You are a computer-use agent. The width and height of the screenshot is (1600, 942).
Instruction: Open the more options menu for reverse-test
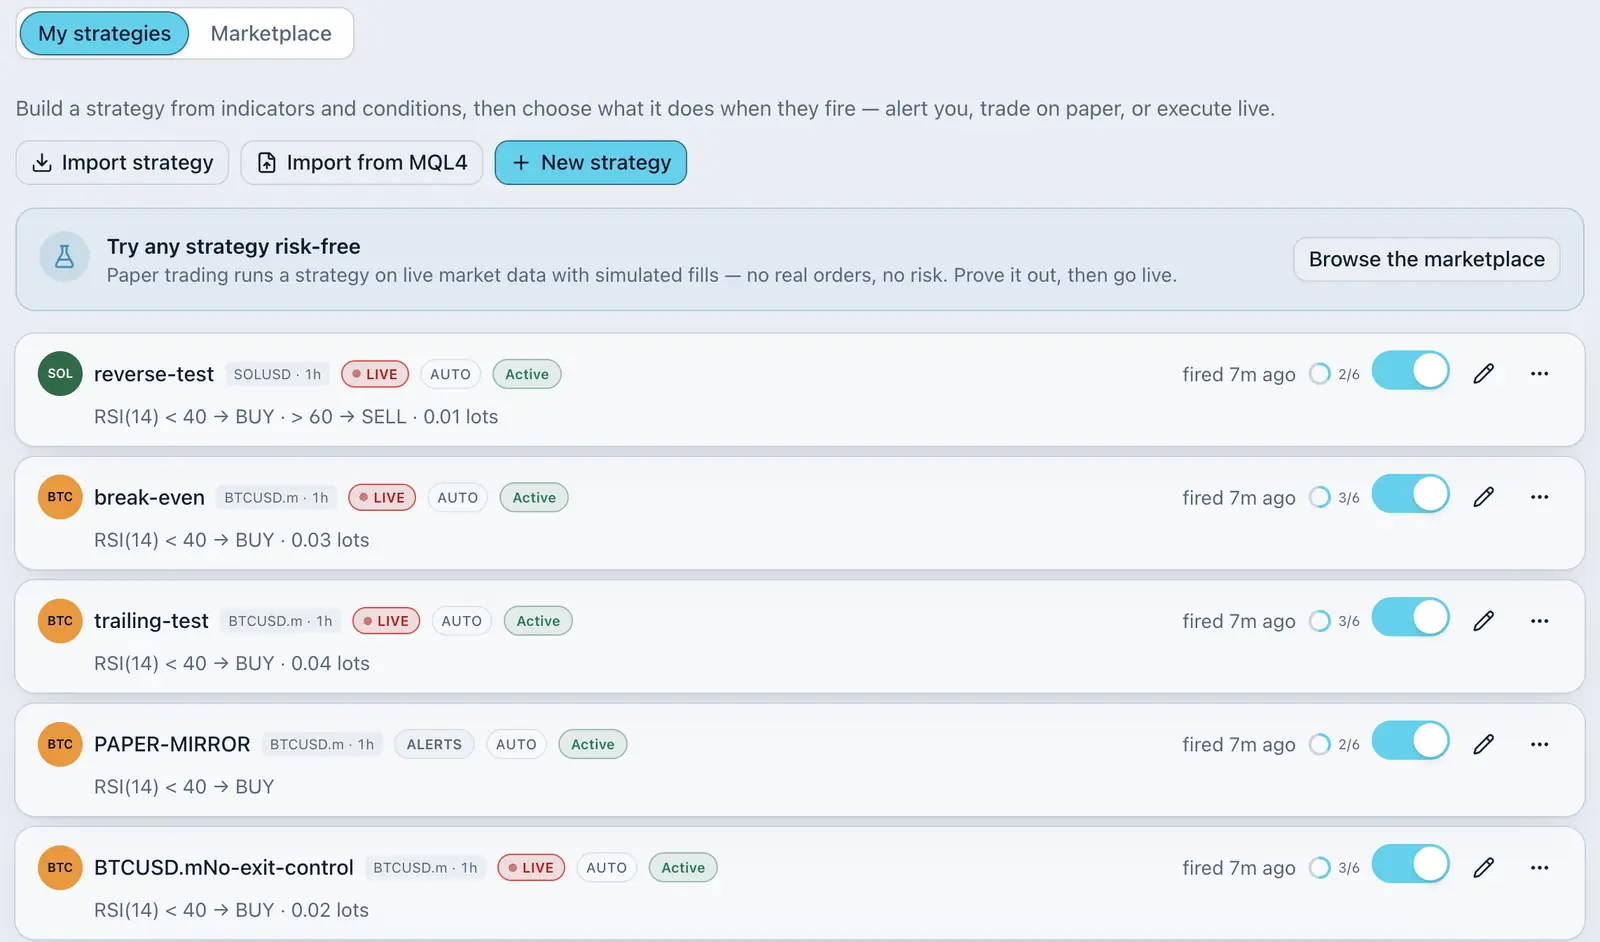pos(1539,374)
